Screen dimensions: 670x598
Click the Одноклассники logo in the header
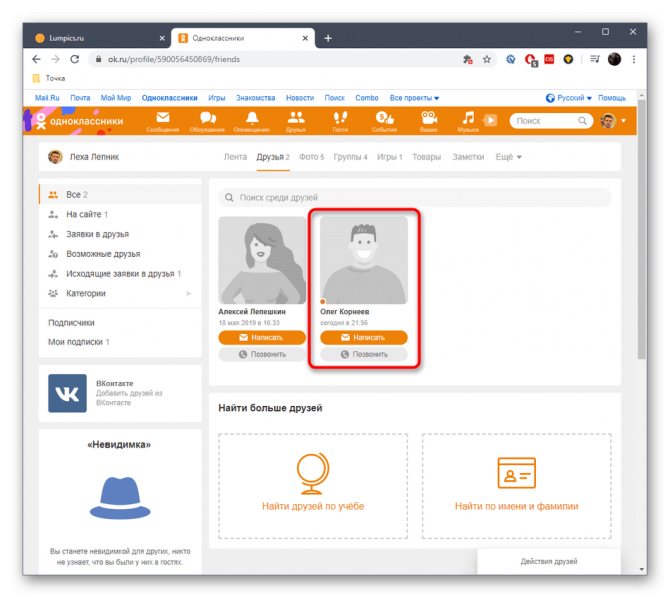79,121
